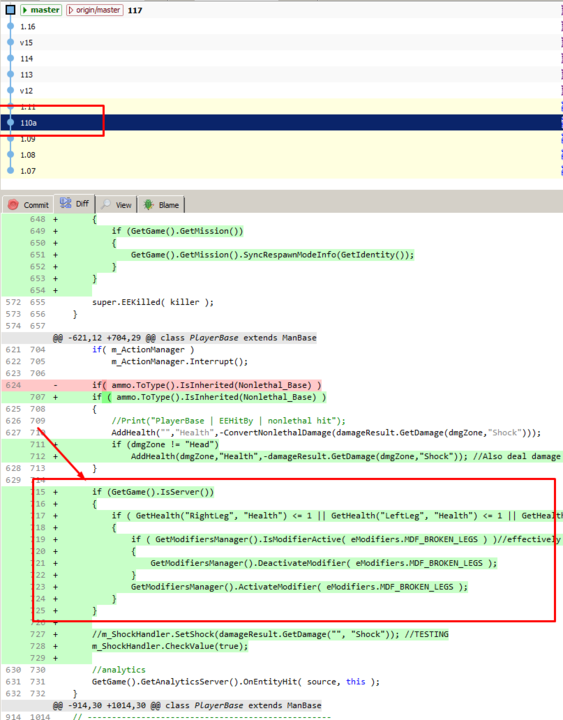Viewport: 563px width, 720px height.
Task: Click line 'if (GetGame().GetMission())'
Action: (x=177, y=231)
